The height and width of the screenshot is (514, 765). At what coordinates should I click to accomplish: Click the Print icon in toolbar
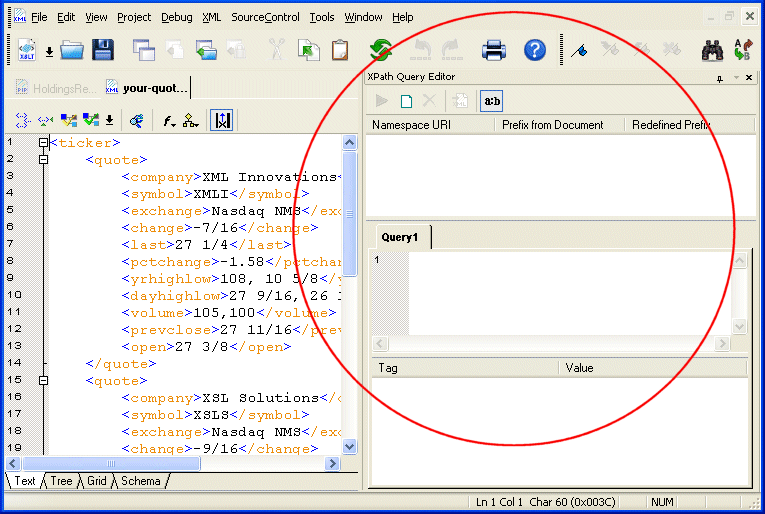[494, 50]
